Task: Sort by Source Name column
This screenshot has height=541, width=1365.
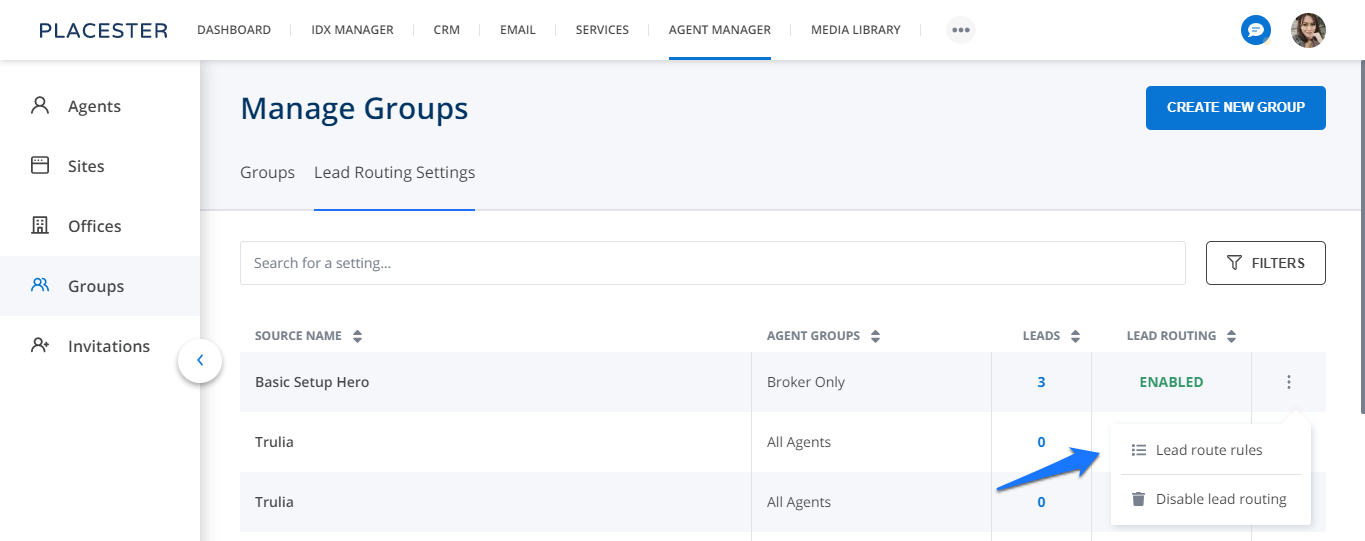Action: pyautogui.click(x=357, y=336)
